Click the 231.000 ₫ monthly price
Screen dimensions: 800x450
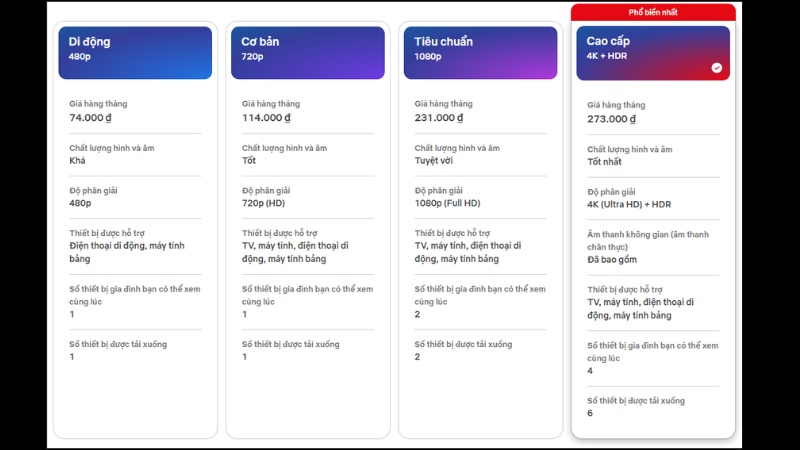439,117
